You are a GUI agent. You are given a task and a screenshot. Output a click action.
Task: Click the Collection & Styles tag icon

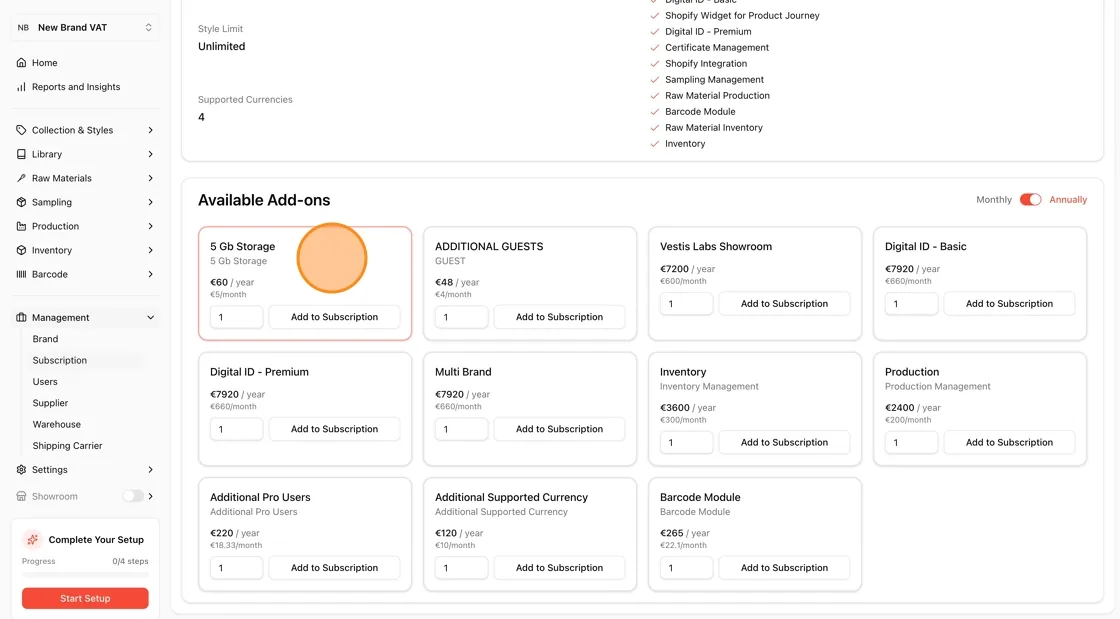pyautogui.click(x=21, y=130)
